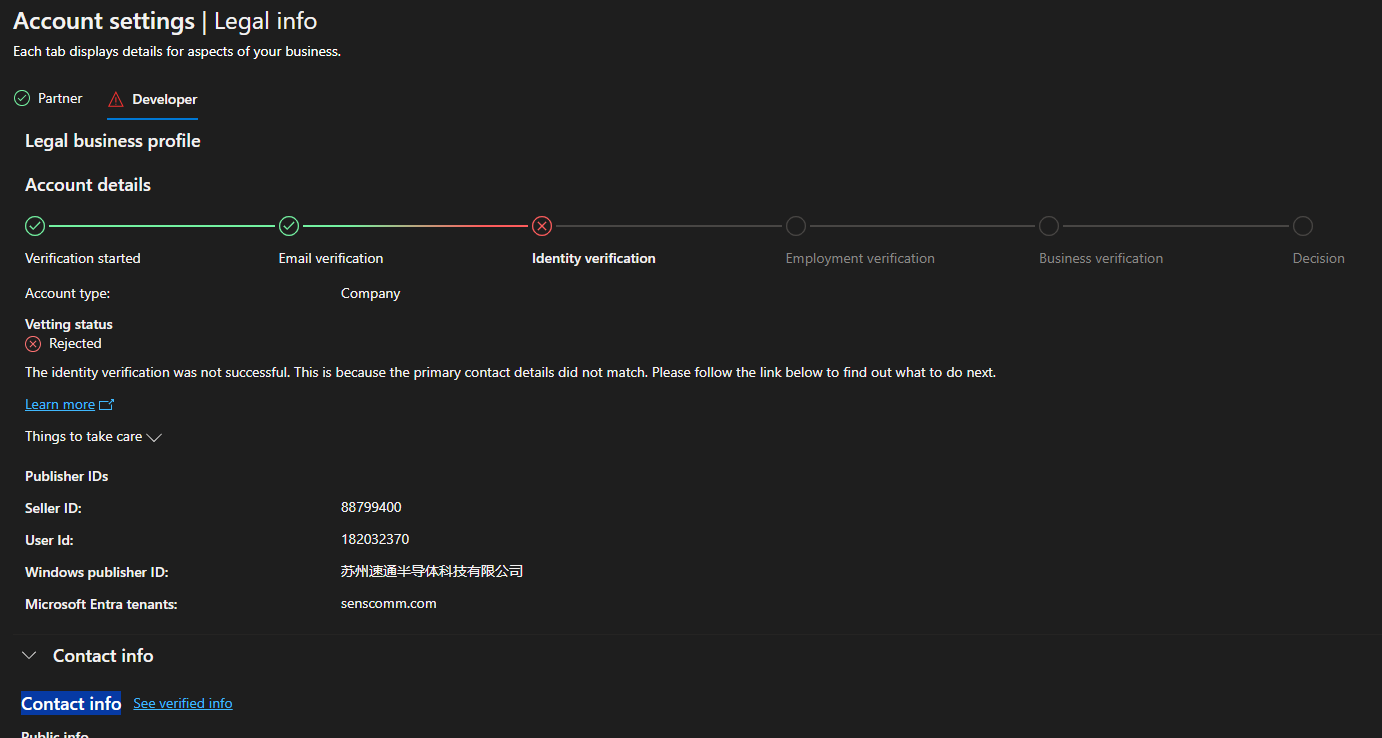Click the Microsoft Entra tenant senscomm.com
1382x738 pixels.
(x=389, y=603)
